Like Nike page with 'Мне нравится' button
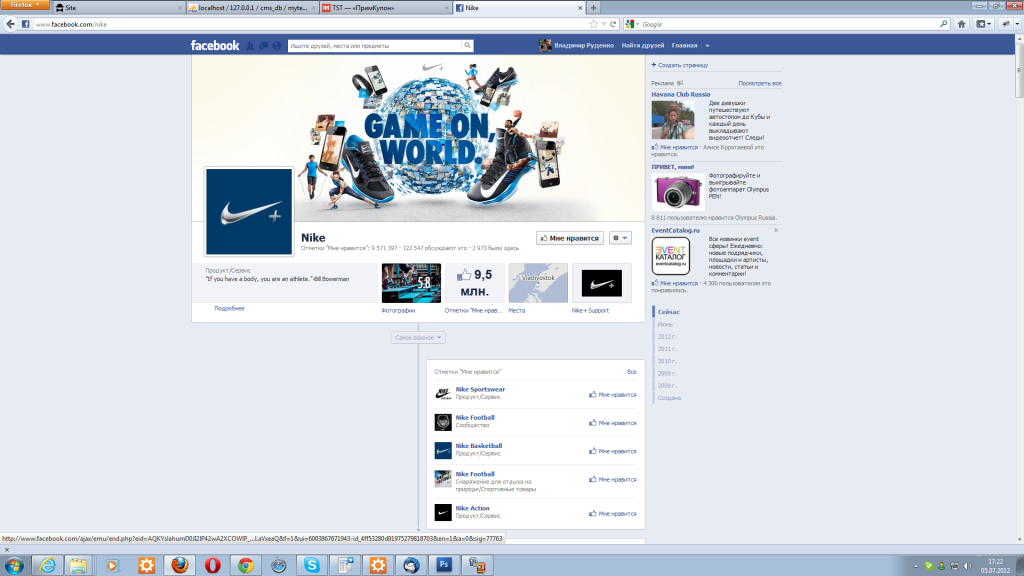 click(569, 238)
